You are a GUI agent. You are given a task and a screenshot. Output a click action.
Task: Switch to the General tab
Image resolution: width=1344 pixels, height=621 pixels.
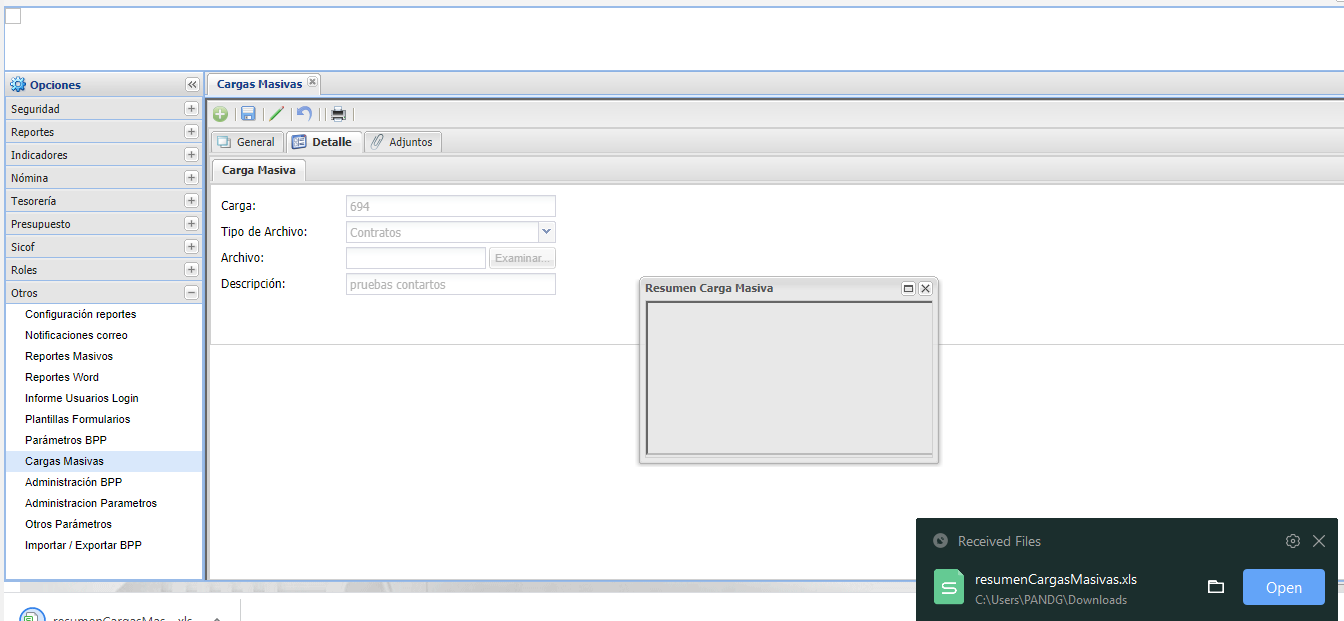click(246, 142)
